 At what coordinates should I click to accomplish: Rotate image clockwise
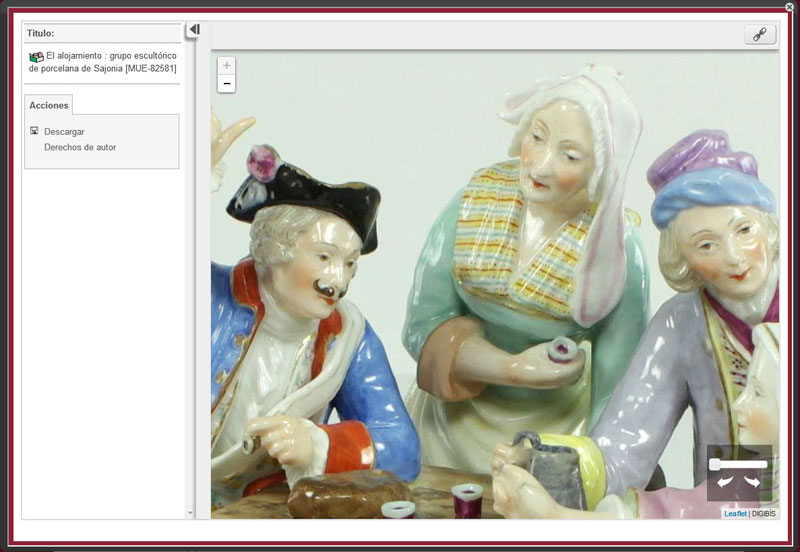752,482
